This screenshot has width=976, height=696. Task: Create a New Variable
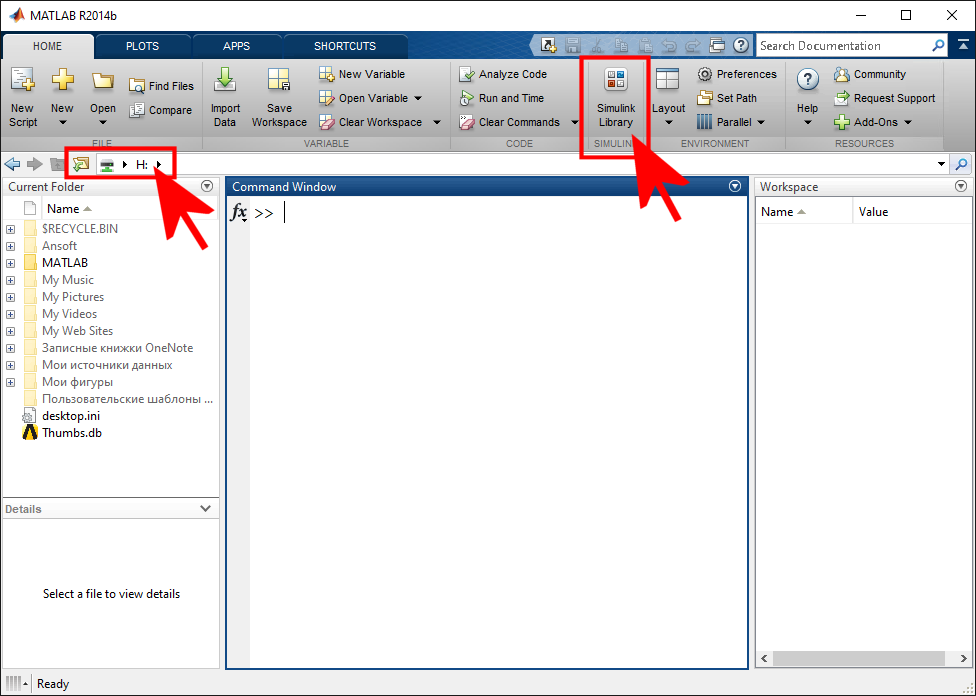[x=362, y=74]
